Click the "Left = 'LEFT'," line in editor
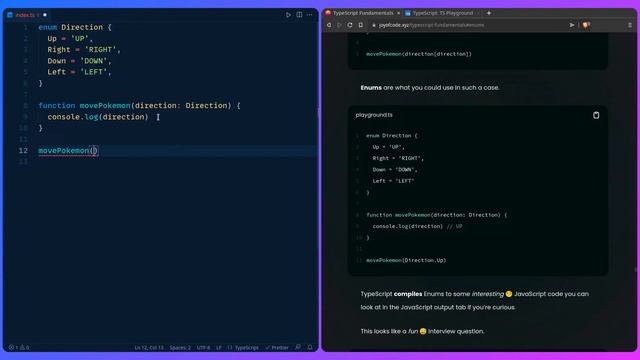Screen dimensions: 640x360 (79, 72)
